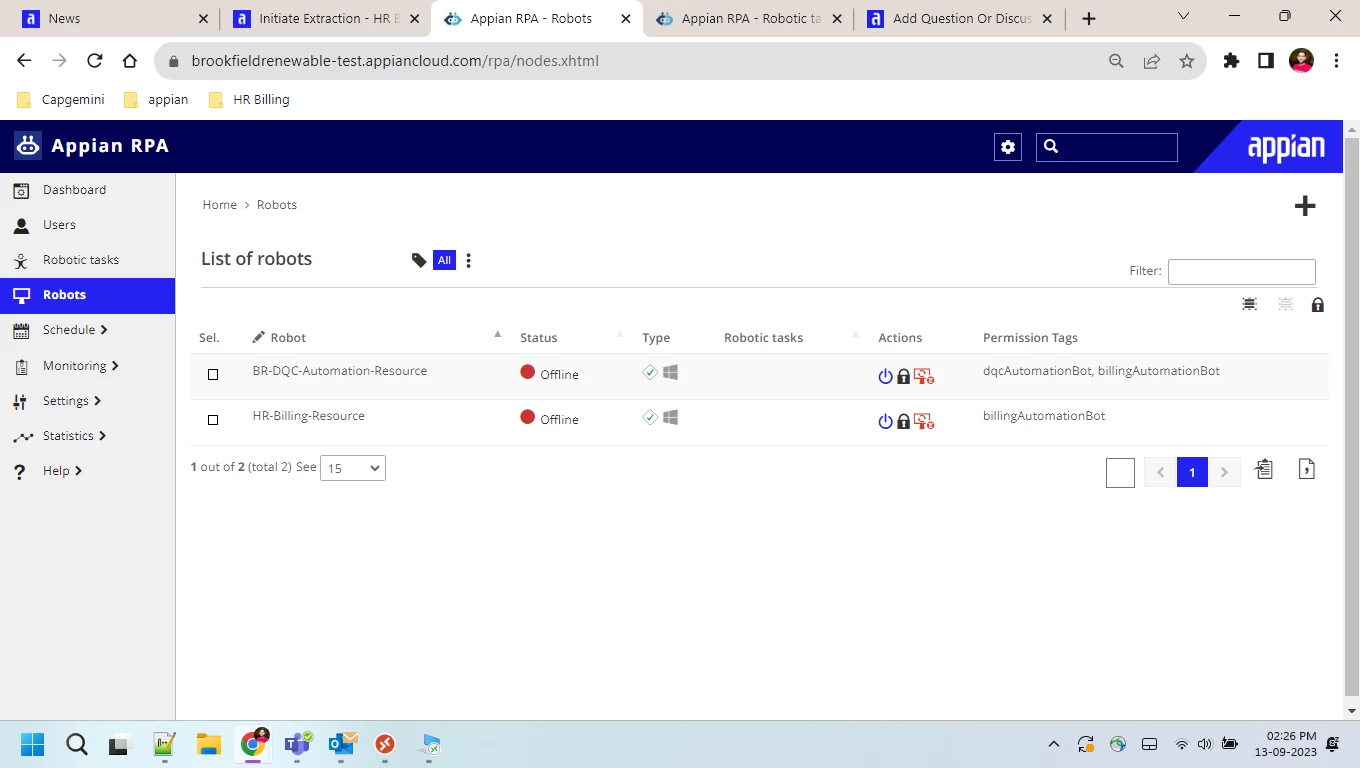Click Home breadcrumb link

pyautogui.click(x=220, y=205)
